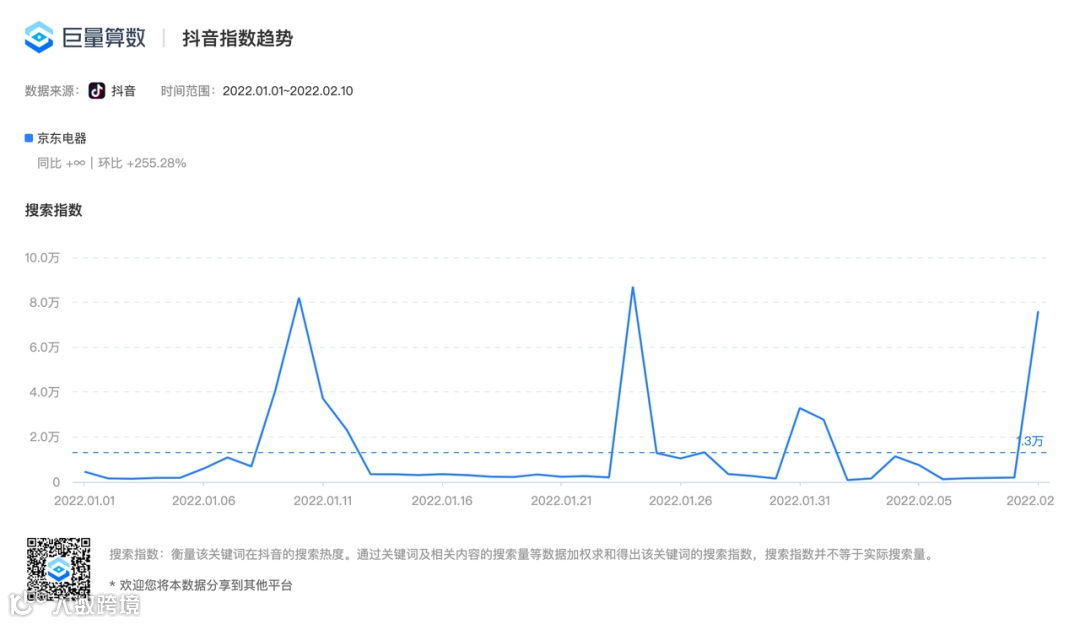The width and height of the screenshot is (1080, 624).
Task: Click the 2022.01.31 x-axis date
Action: [x=799, y=501]
